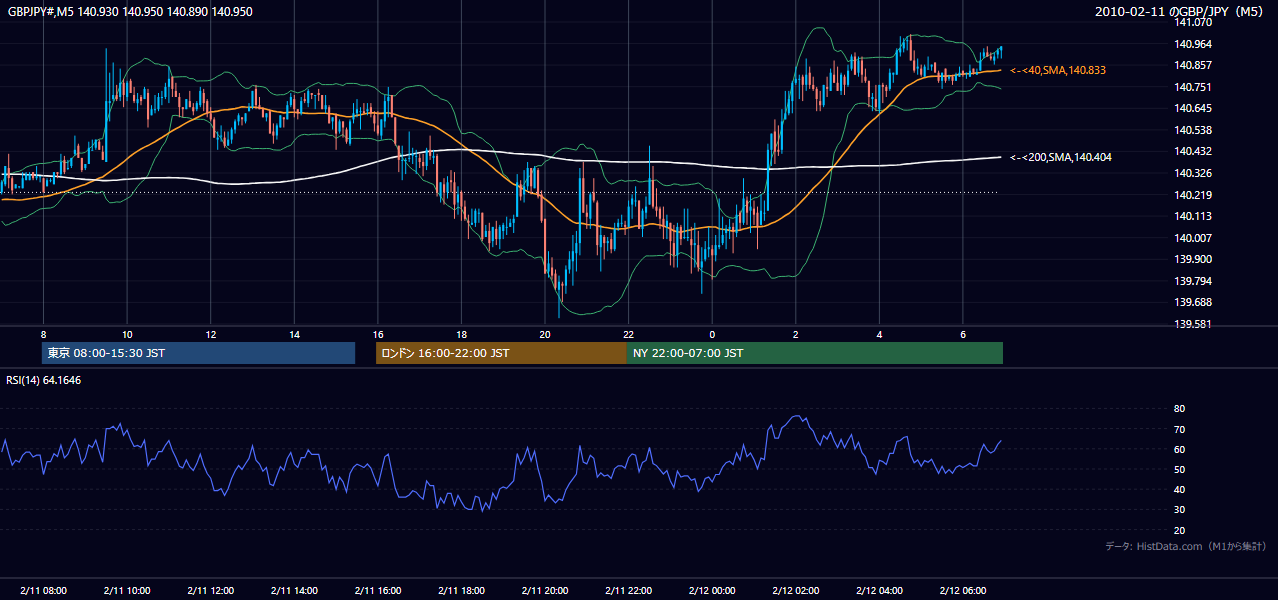Select the 40 SMA 140.833 label

pos(1058,70)
